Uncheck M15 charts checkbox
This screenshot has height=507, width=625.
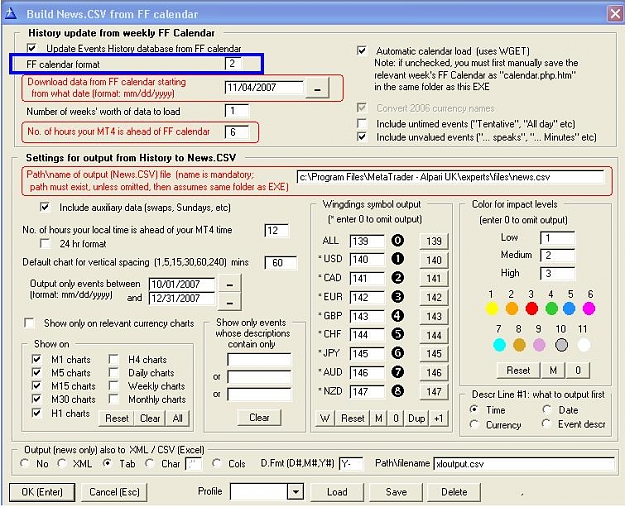(x=36, y=386)
